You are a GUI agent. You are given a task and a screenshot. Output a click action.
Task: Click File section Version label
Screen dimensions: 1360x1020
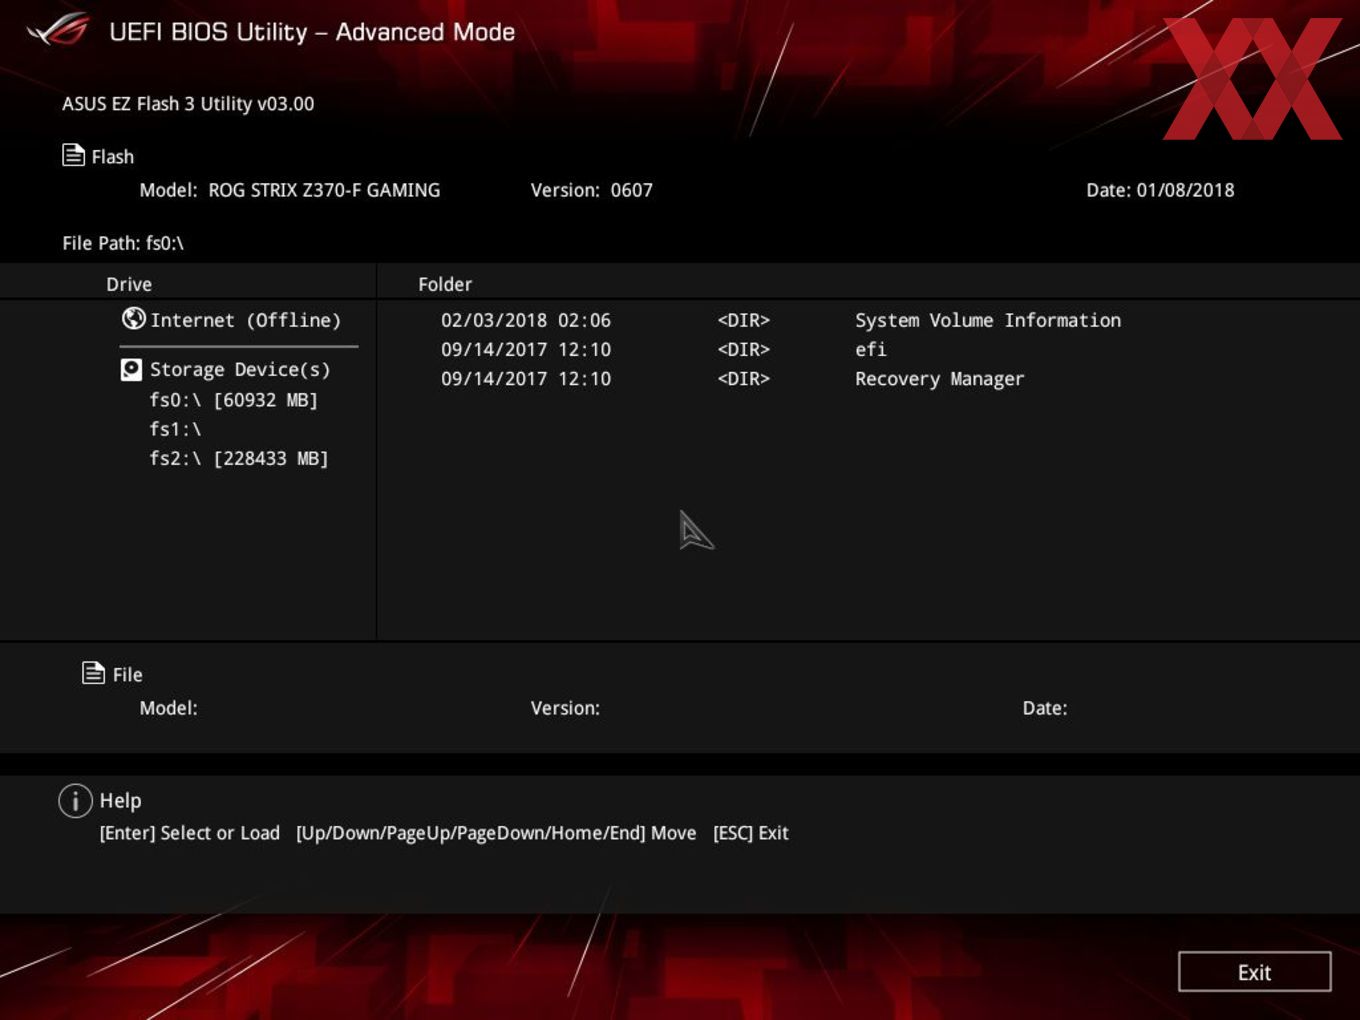tap(565, 708)
